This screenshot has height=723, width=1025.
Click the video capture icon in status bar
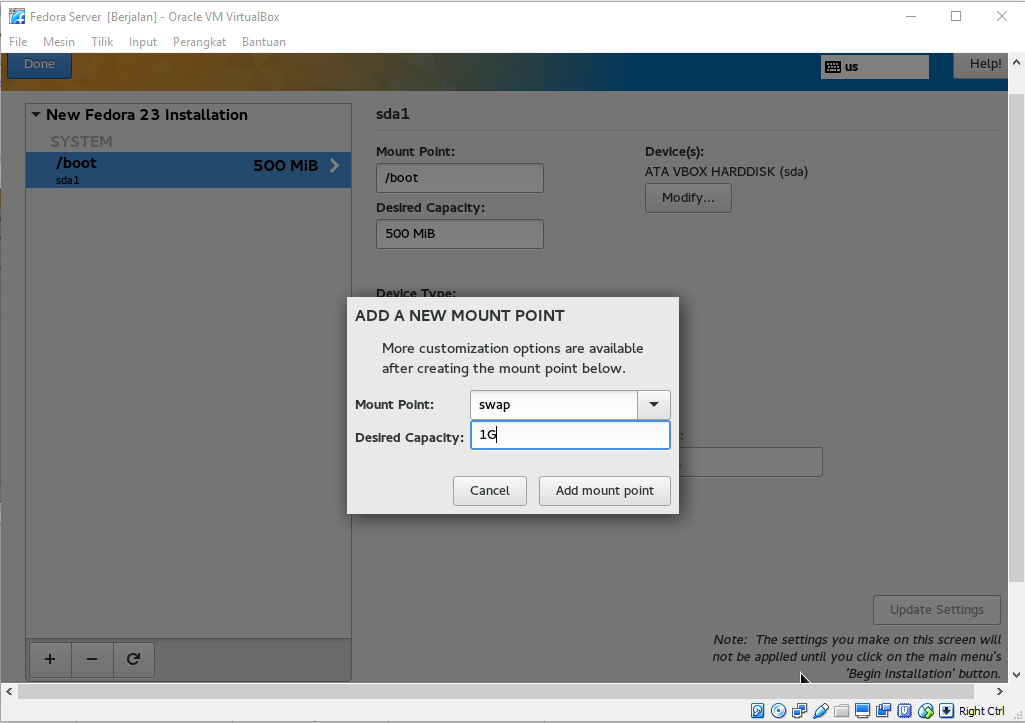click(884, 711)
